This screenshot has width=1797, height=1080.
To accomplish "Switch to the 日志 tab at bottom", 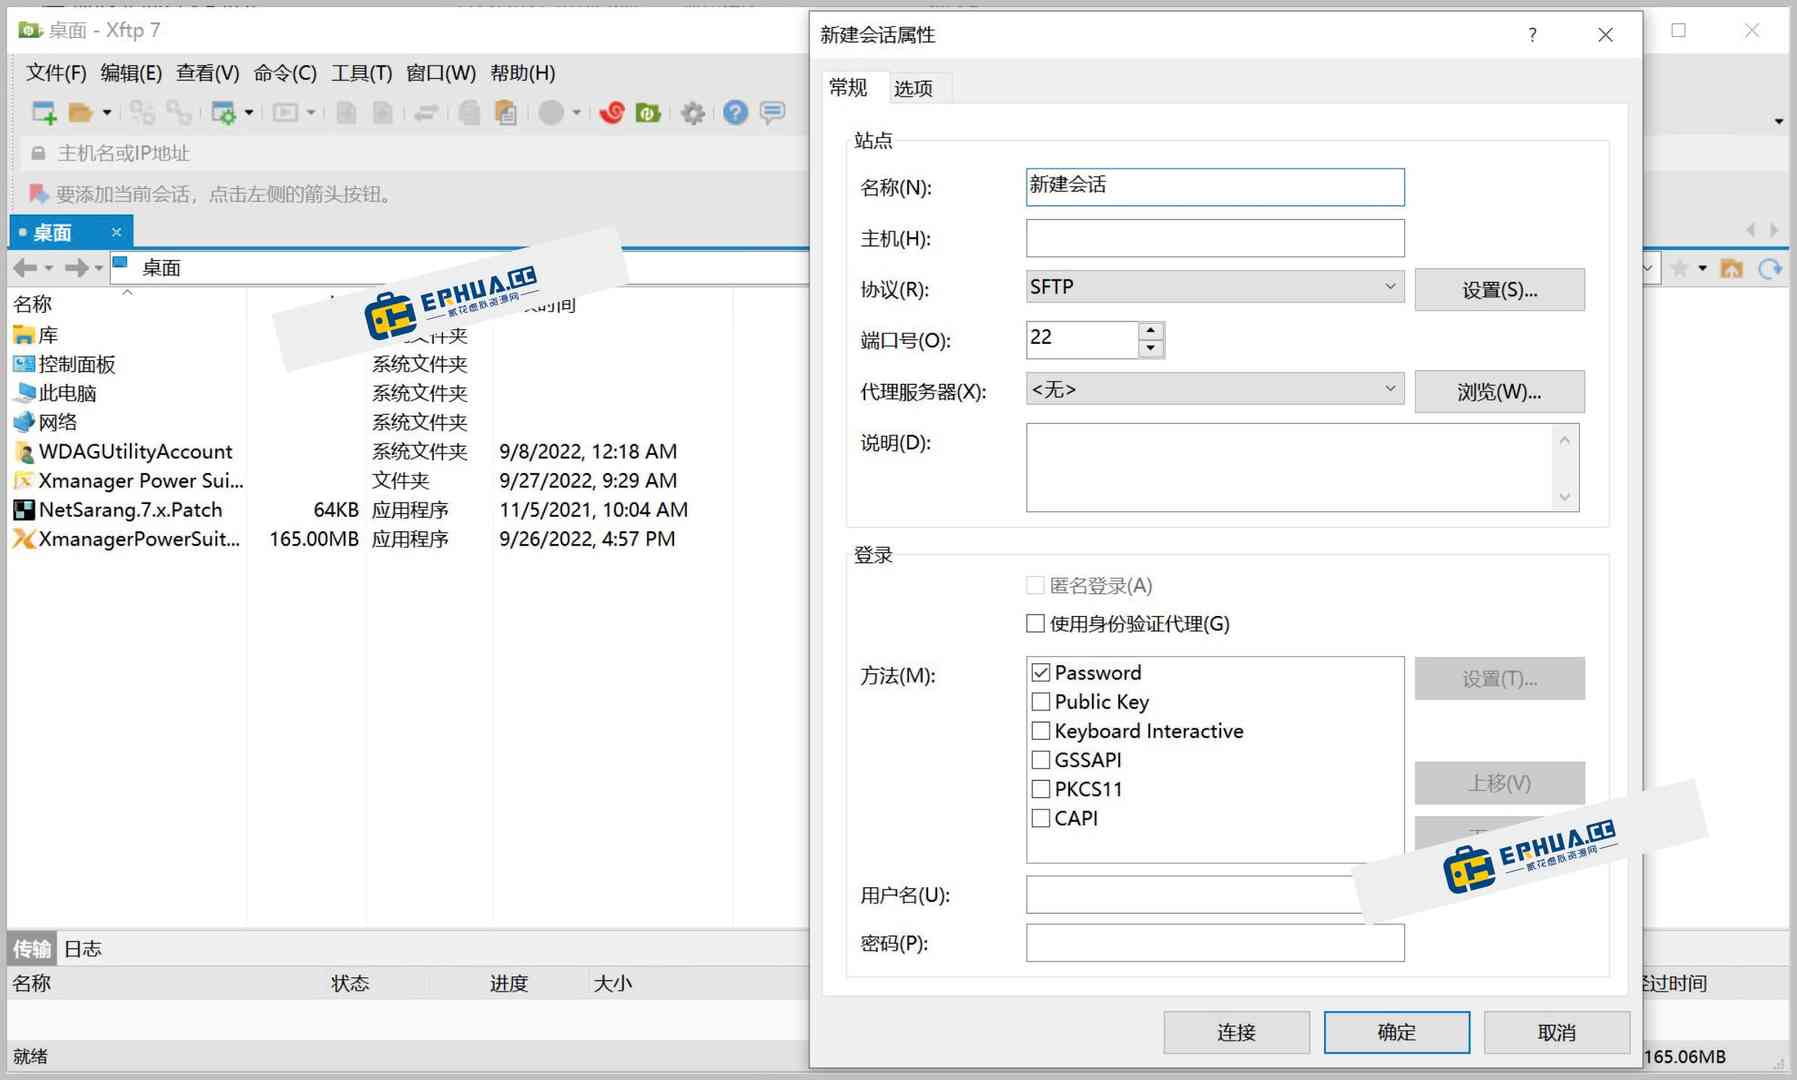I will tap(83, 949).
